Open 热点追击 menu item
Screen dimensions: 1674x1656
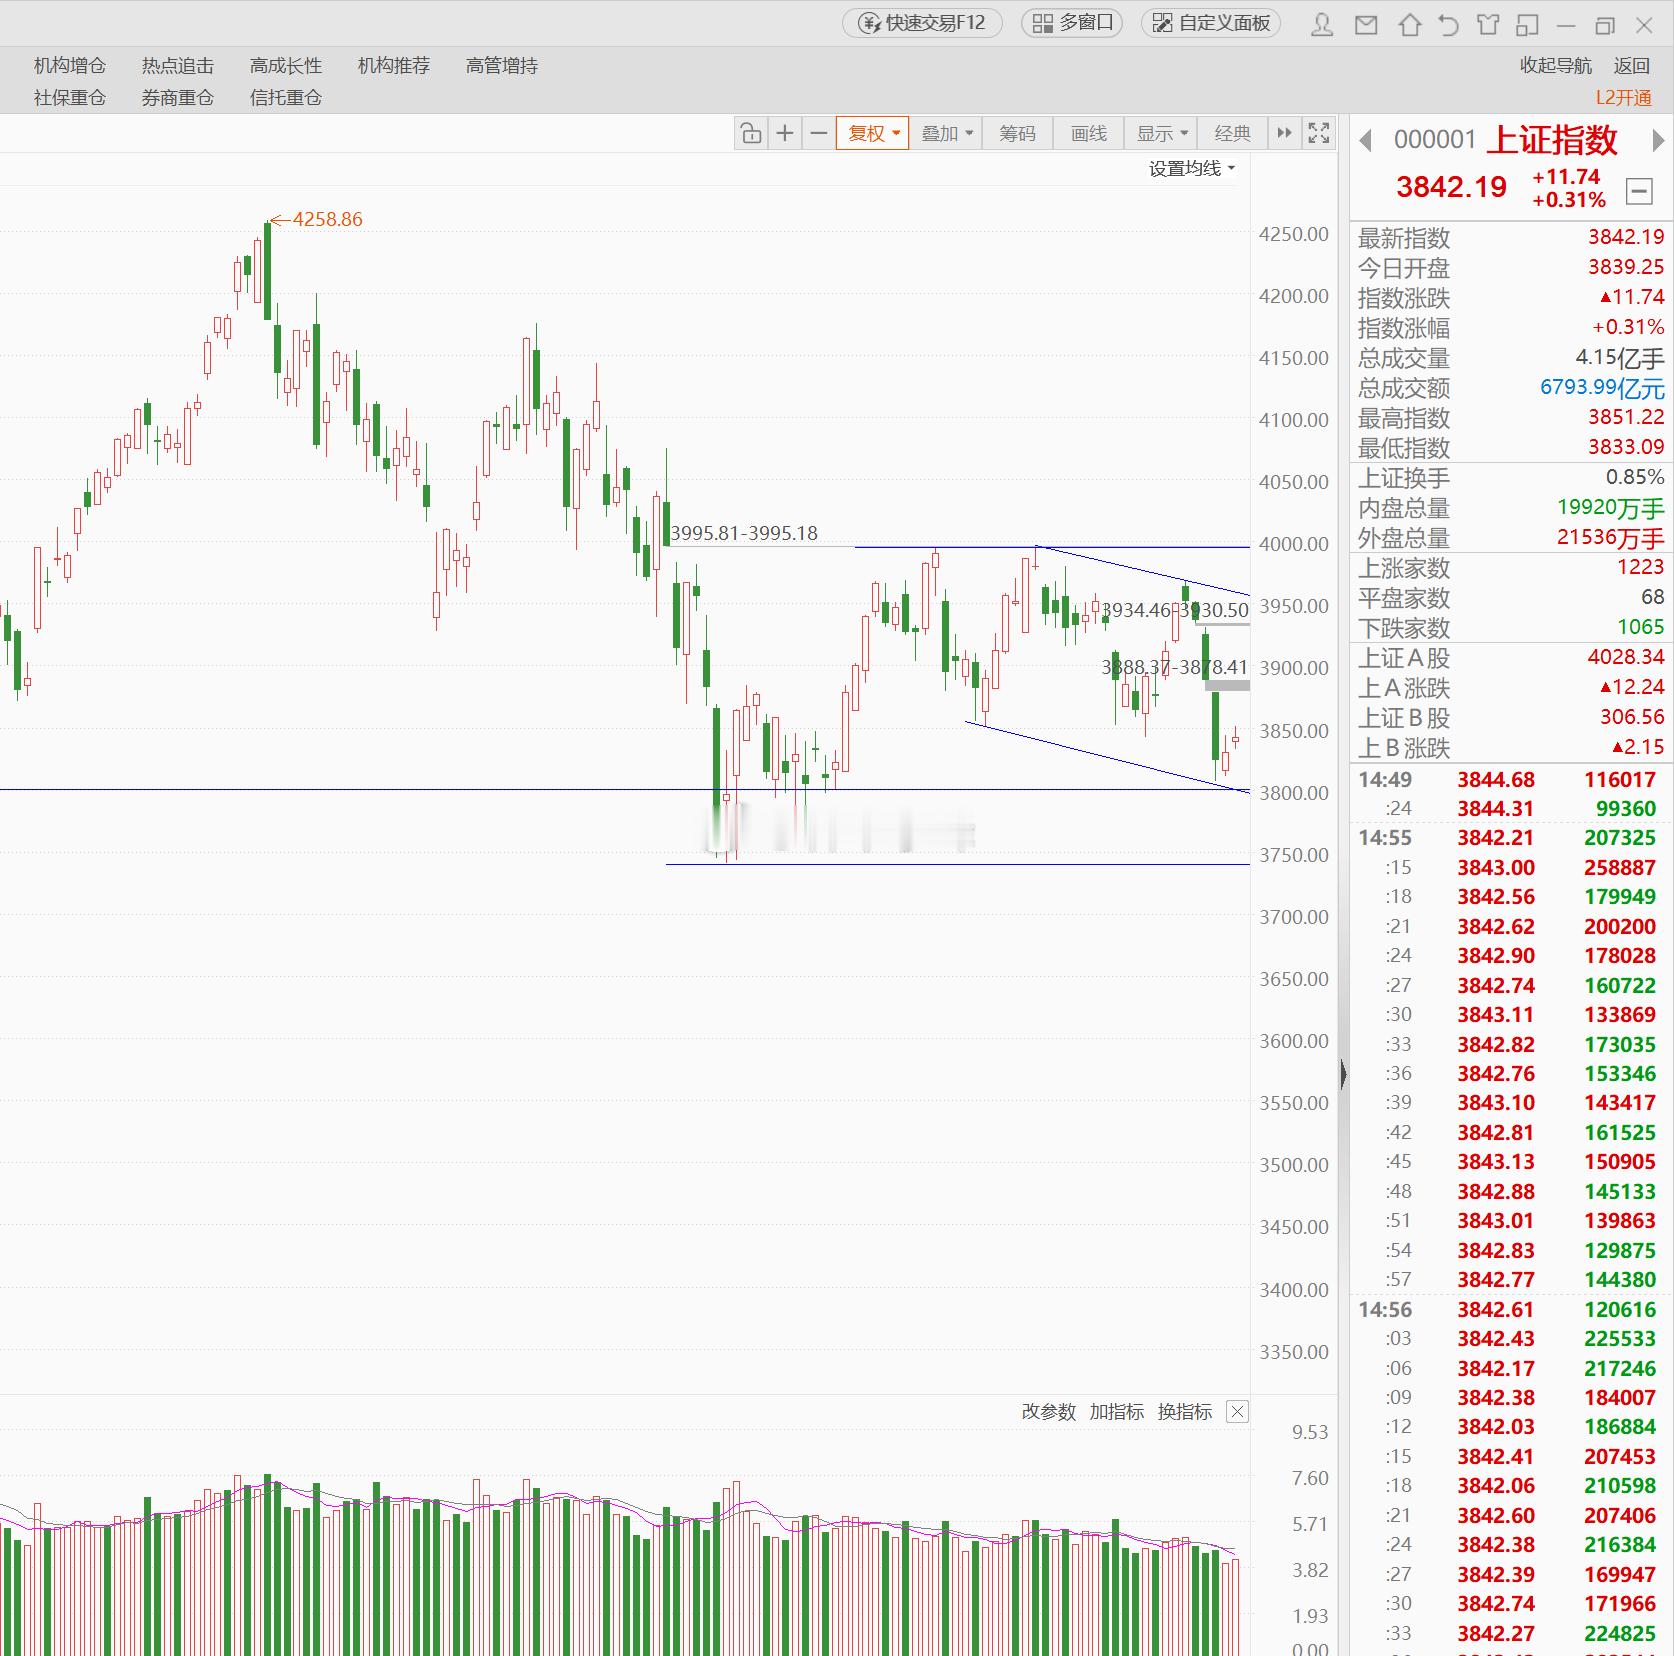click(178, 66)
